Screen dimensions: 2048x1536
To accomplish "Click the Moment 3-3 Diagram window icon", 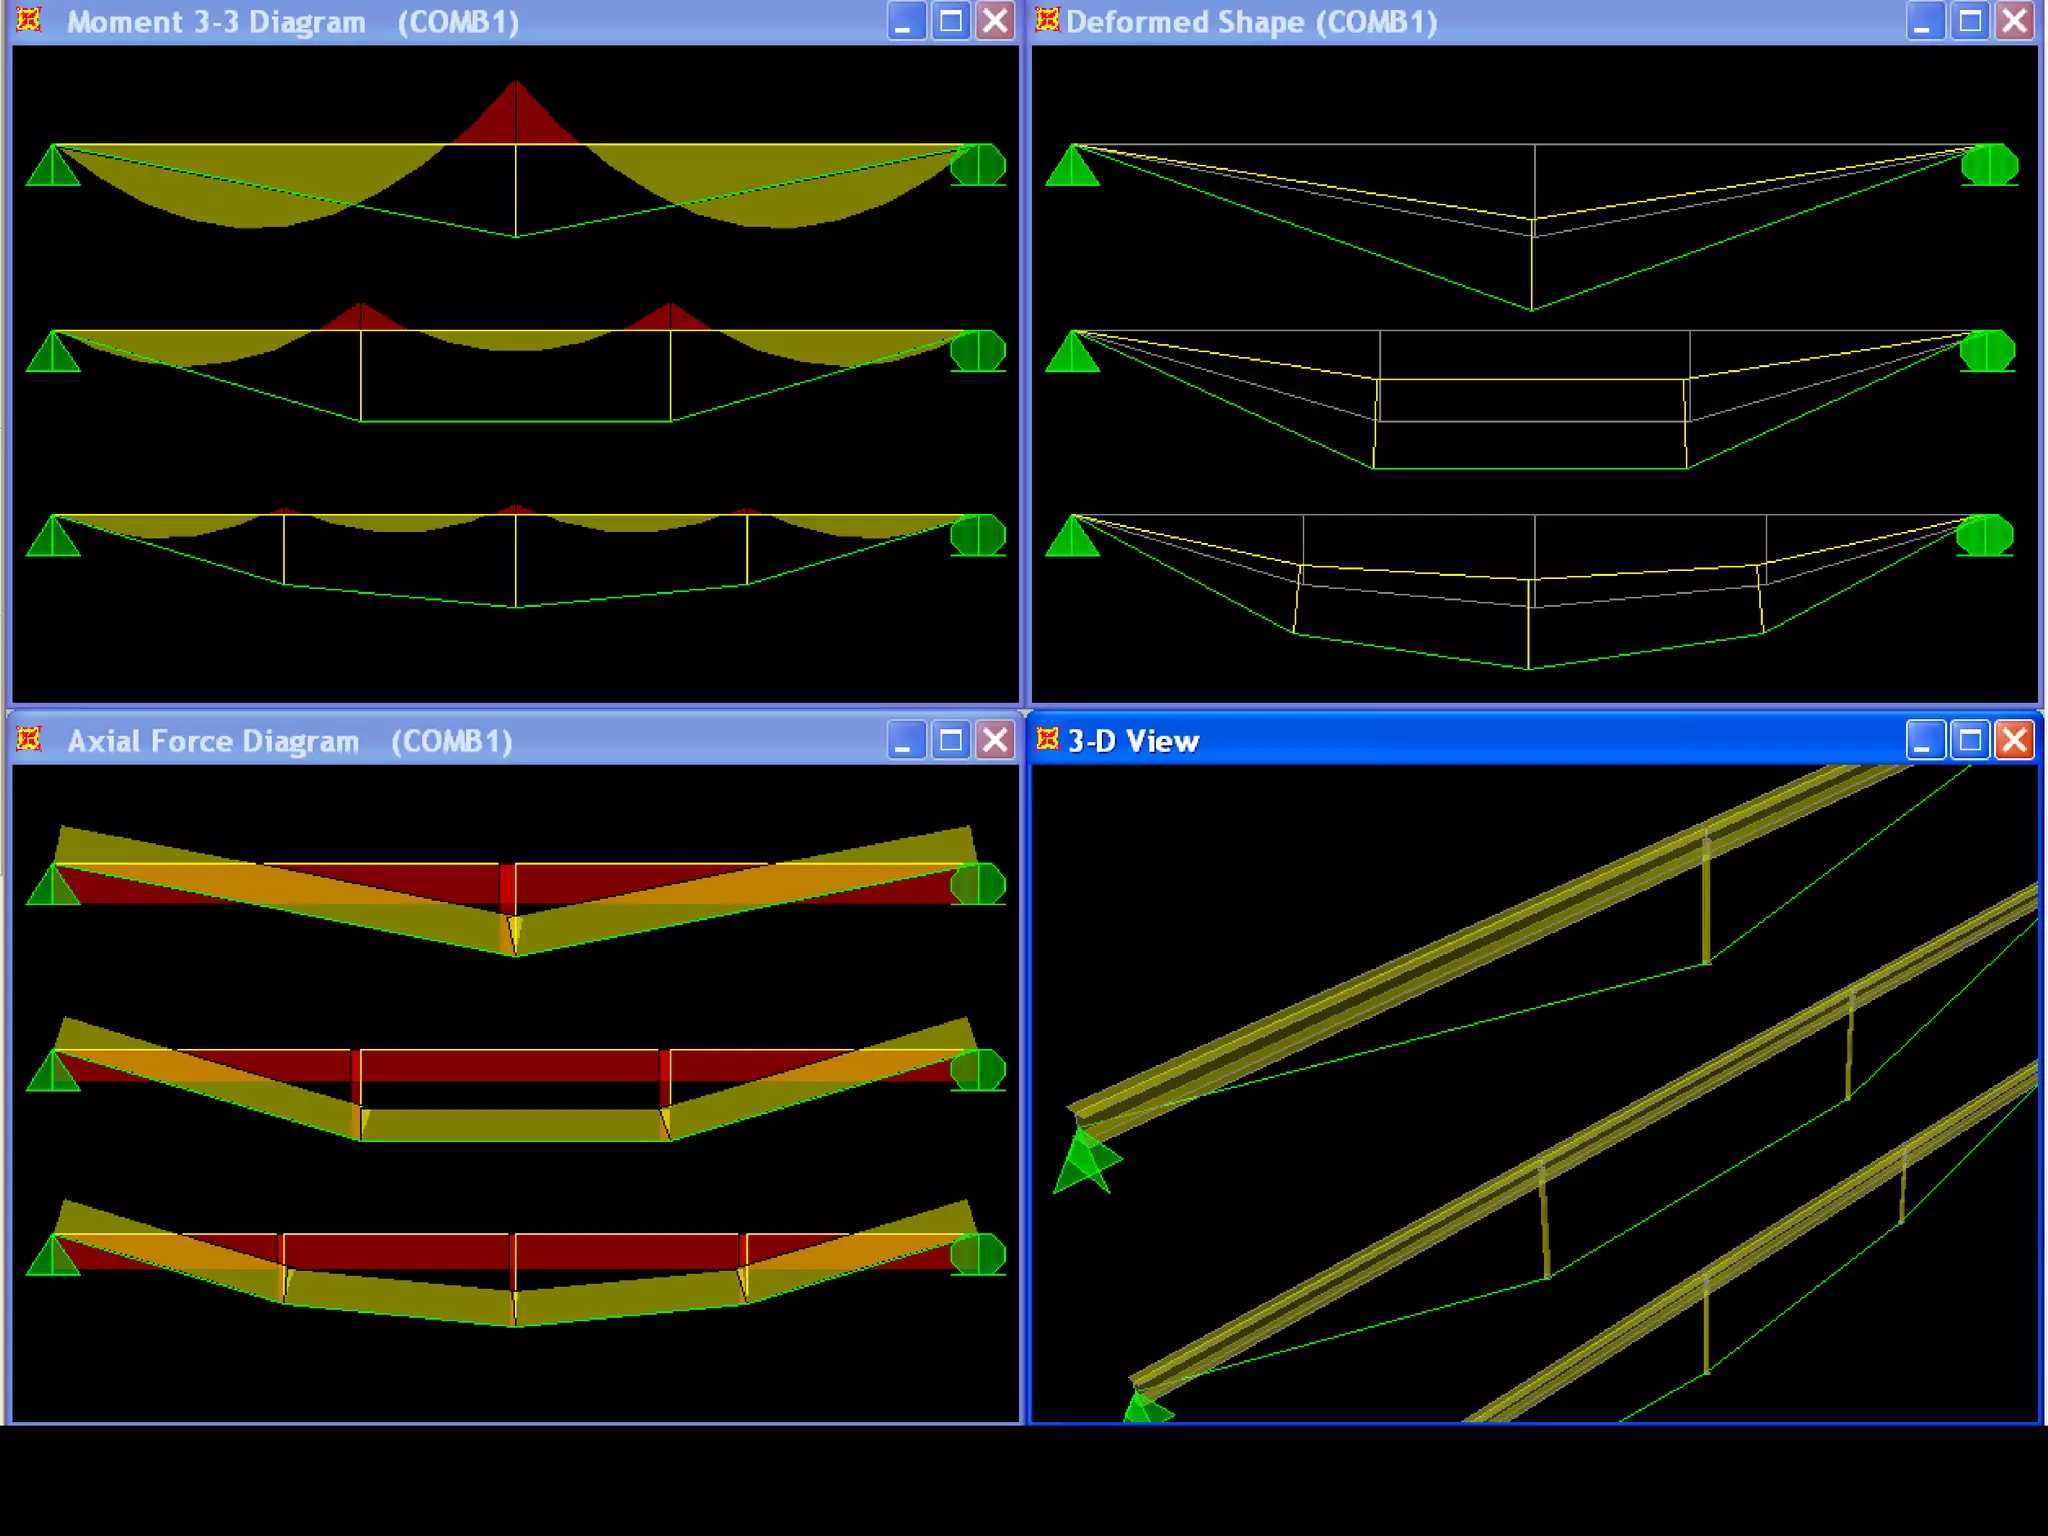I will pos(29,21).
